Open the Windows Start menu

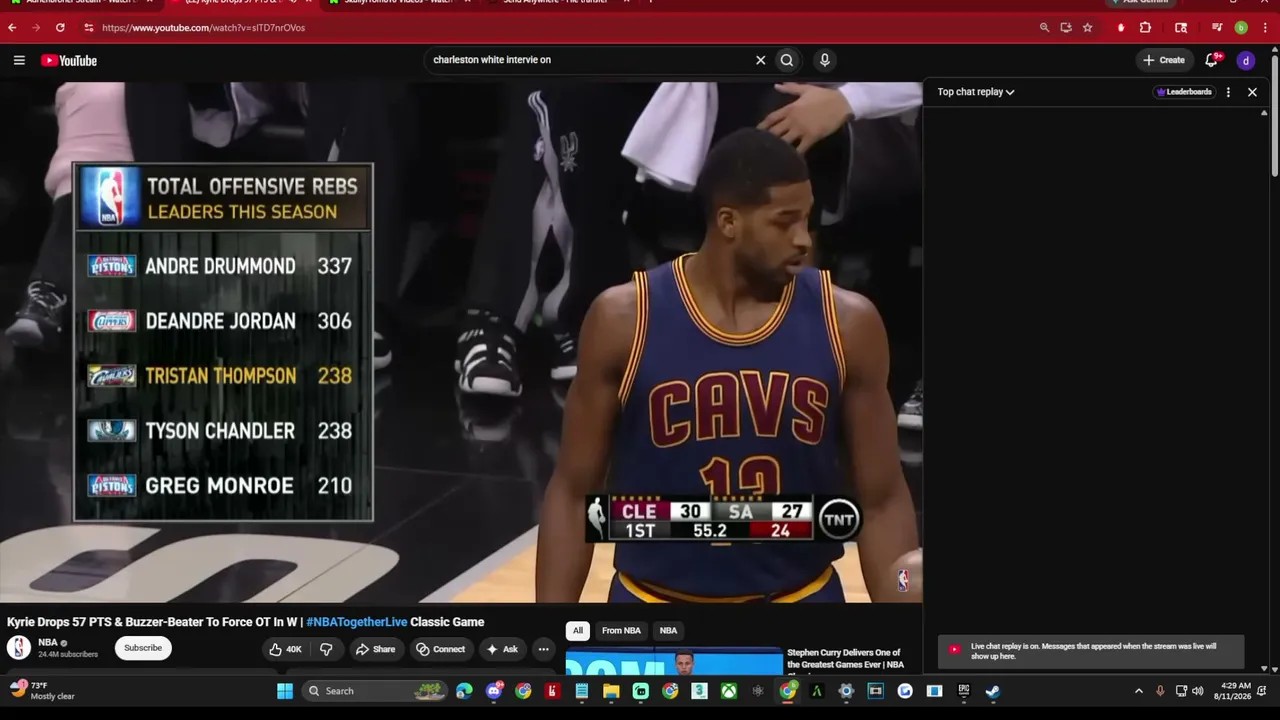(285, 691)
